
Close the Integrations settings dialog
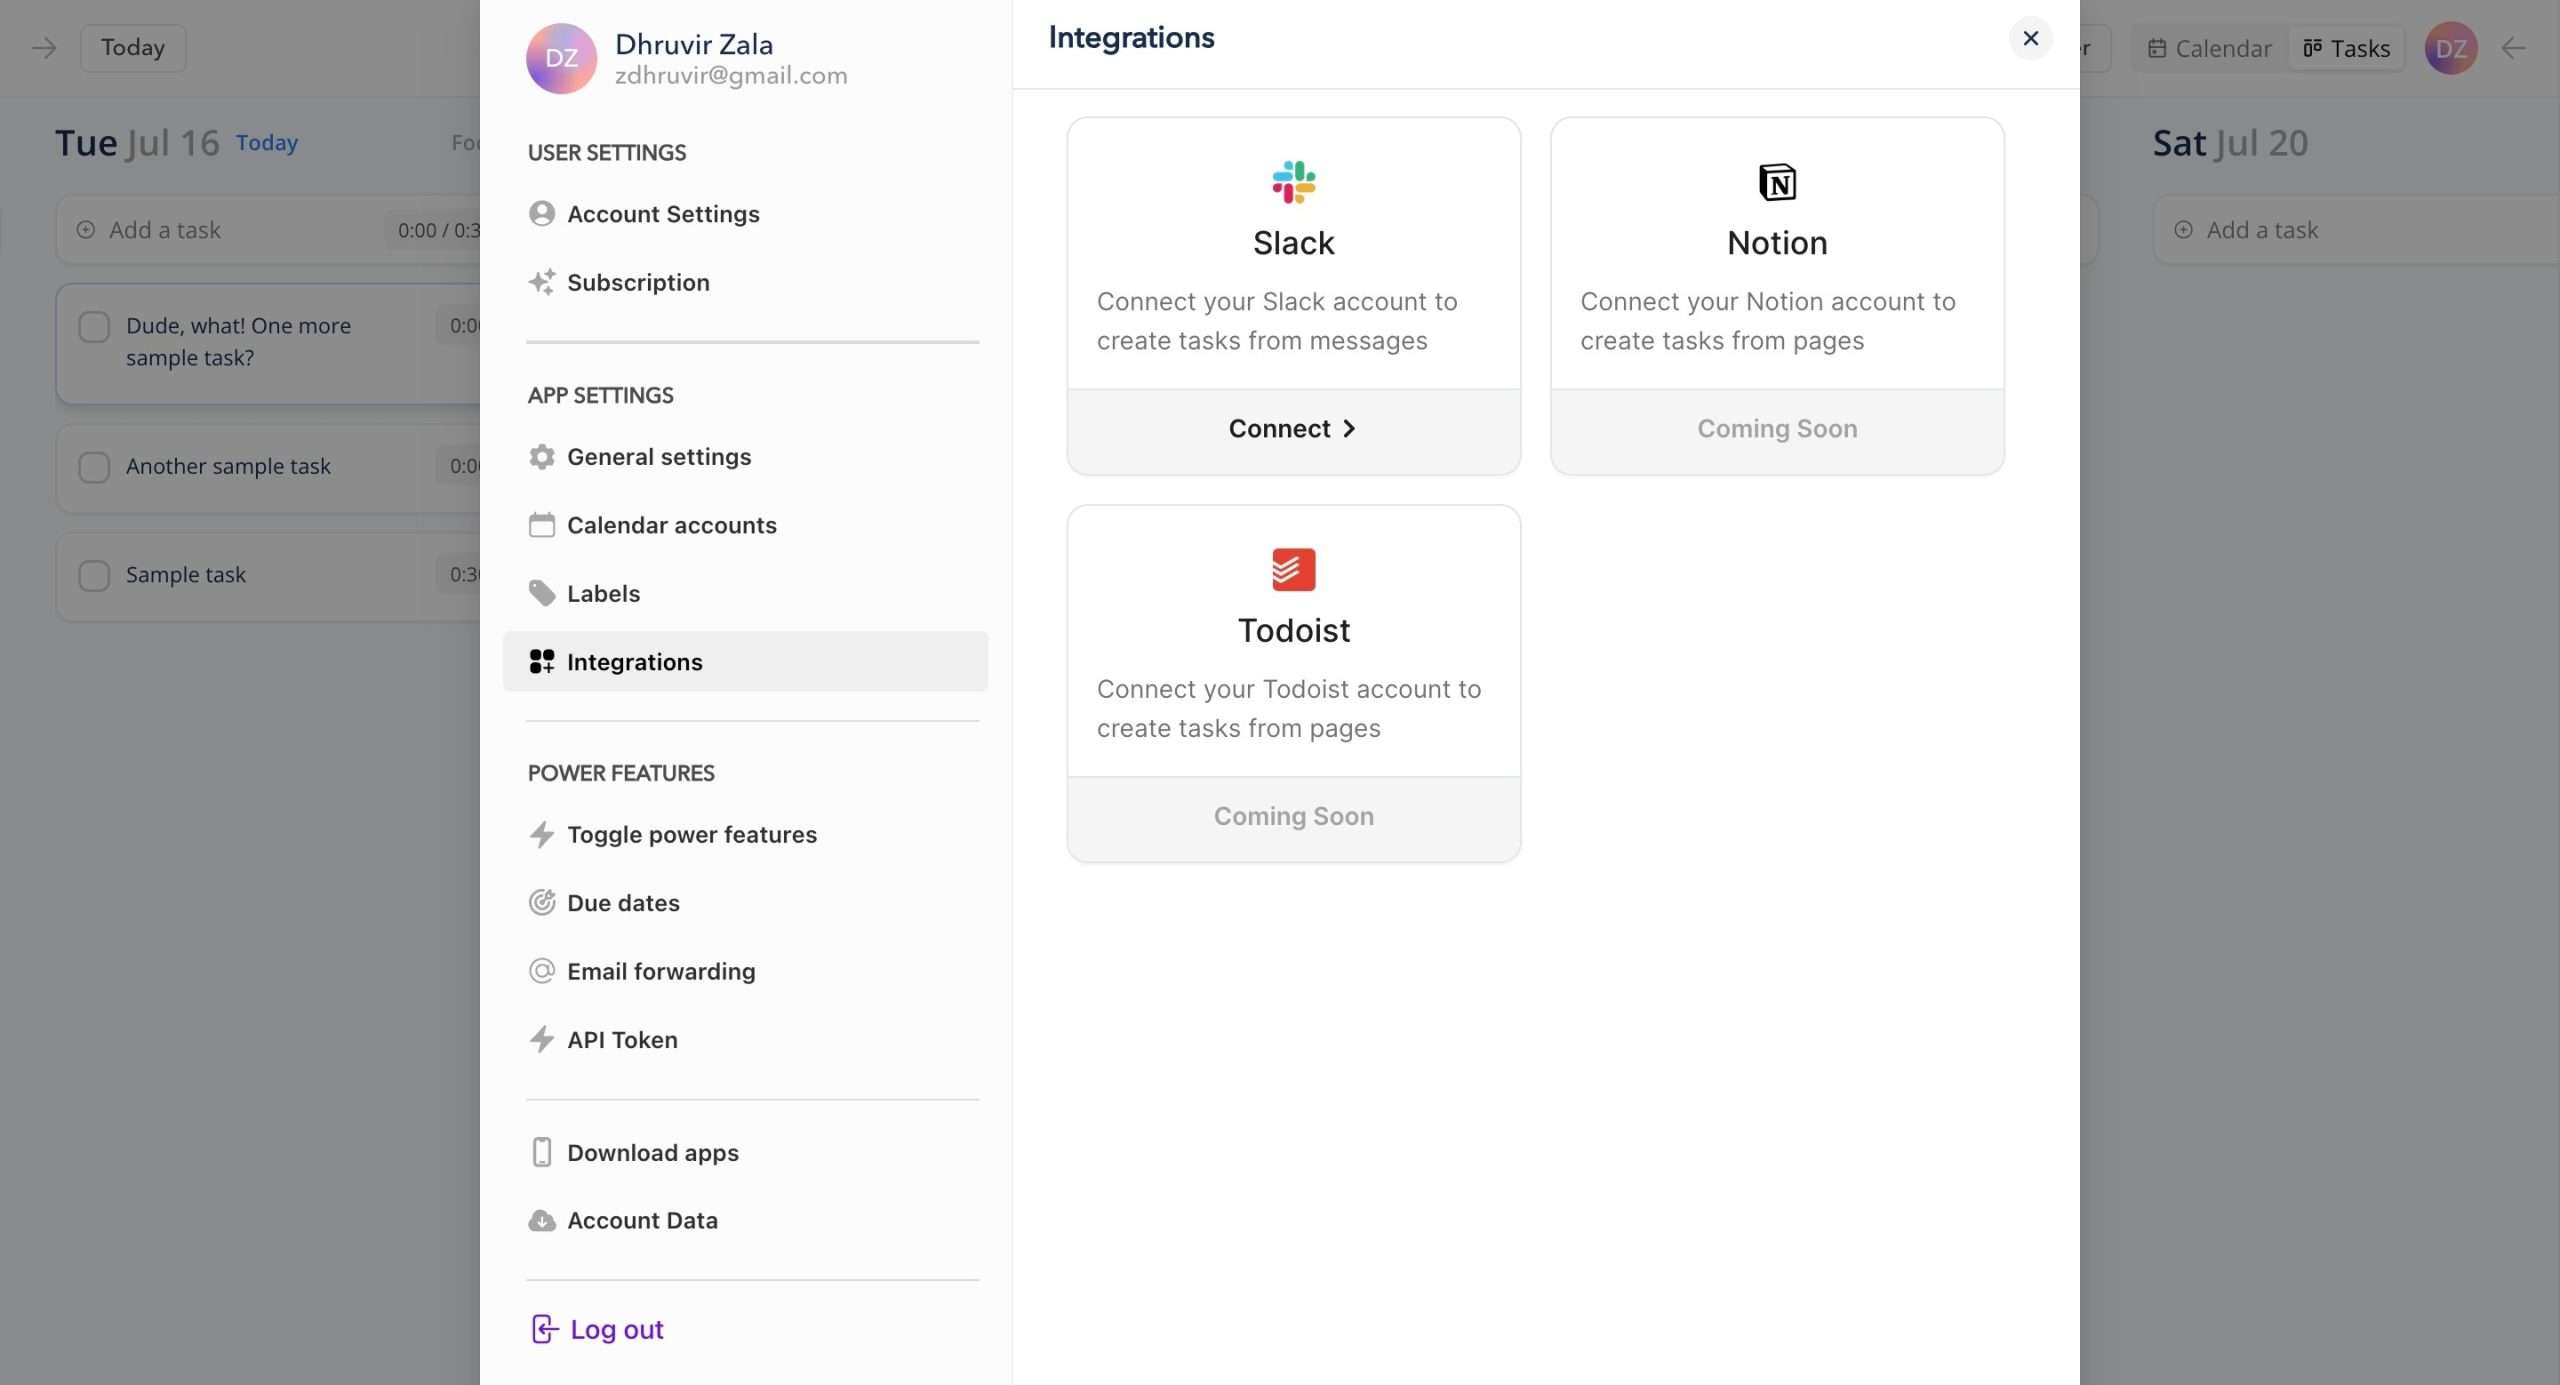click(x=2030, y=38)
